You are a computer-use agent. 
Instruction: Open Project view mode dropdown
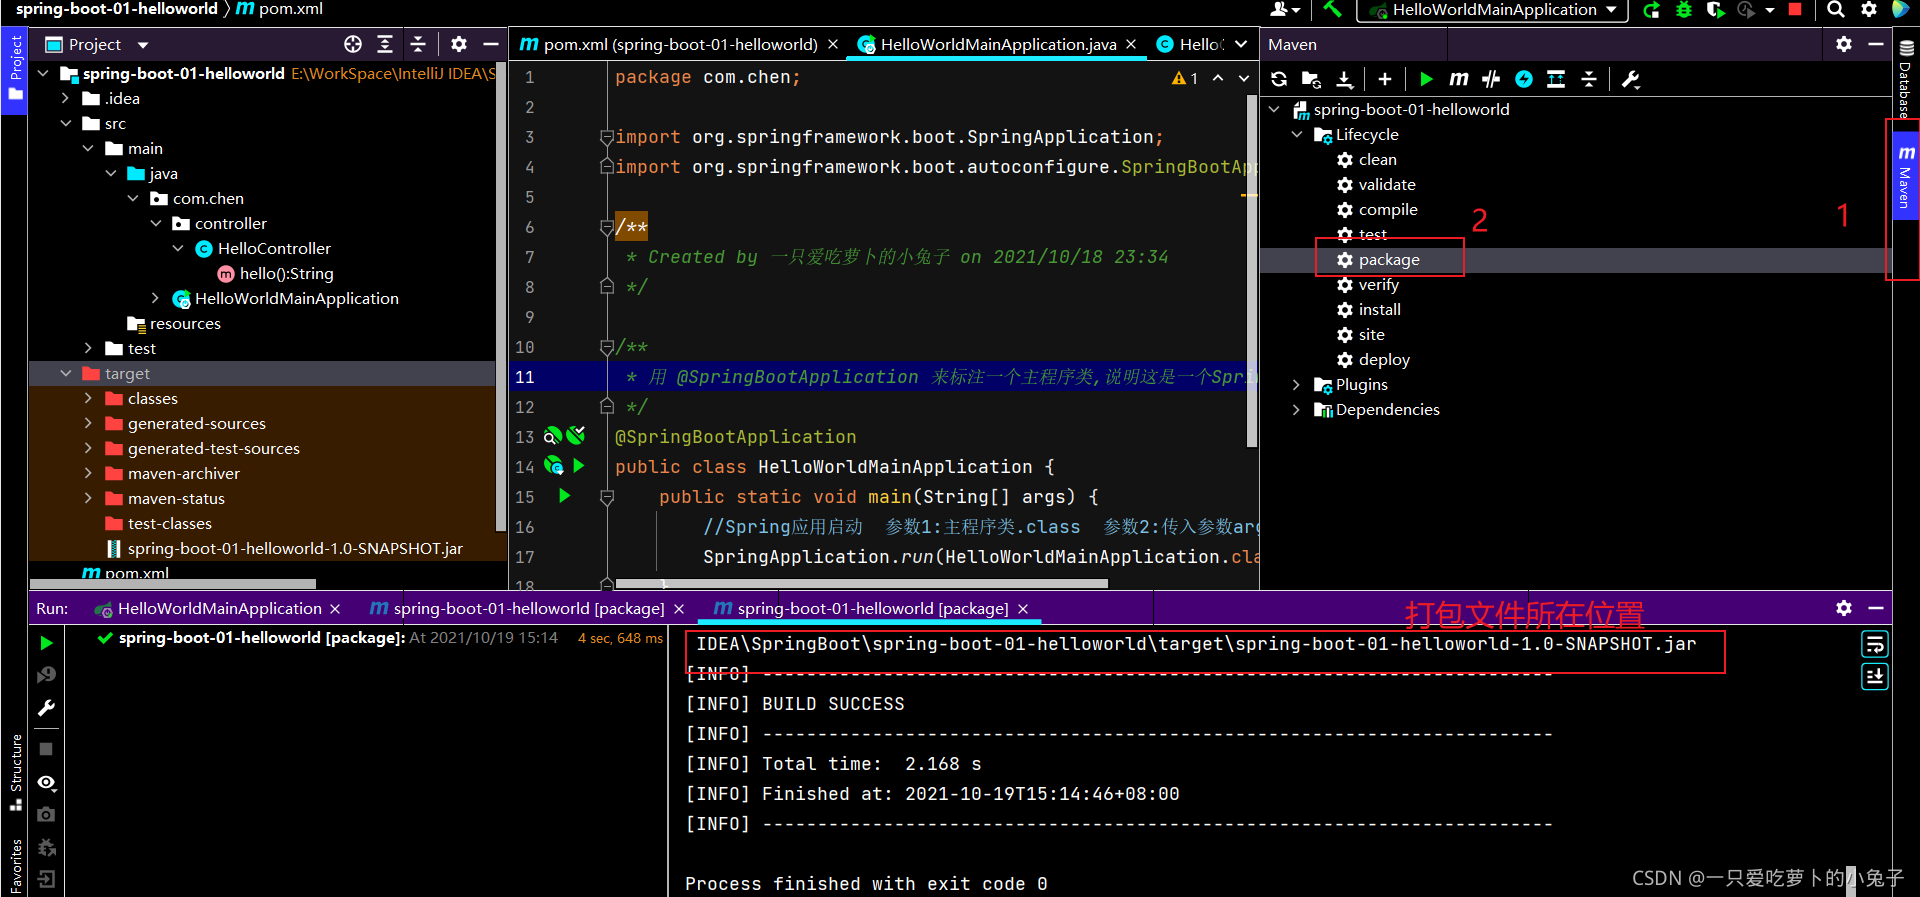pos(143,45)
